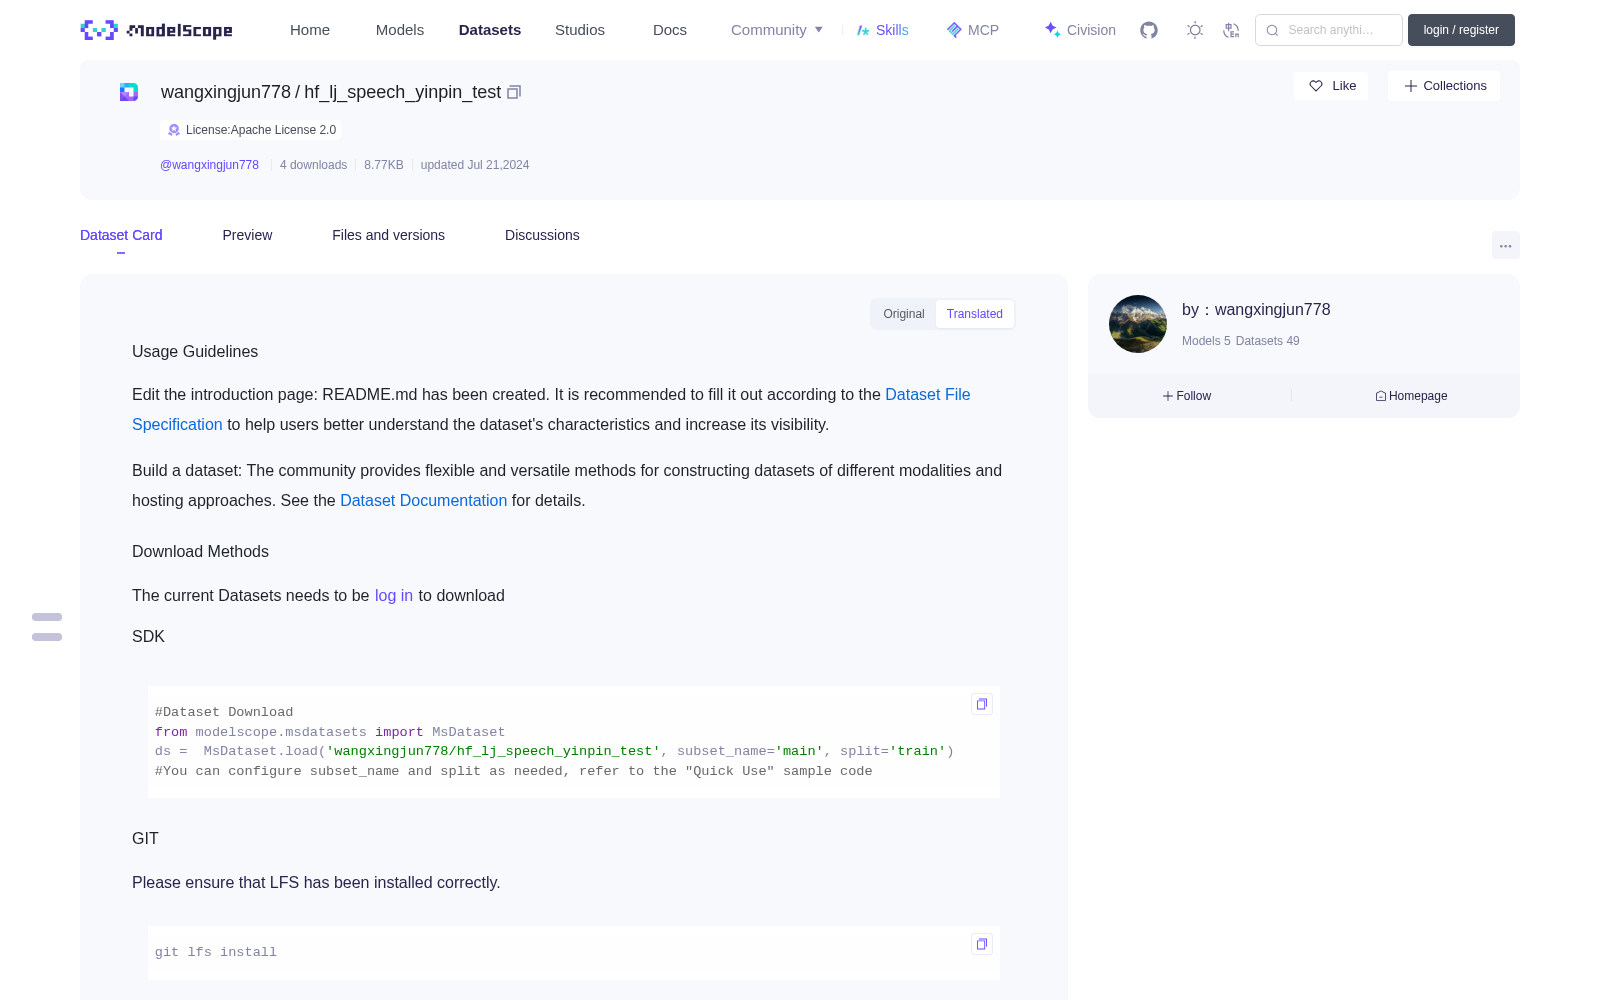Viewport: 1600px width, 1000px height.
Task: Open the ModelScope logo homepage
Action: [x=156, y=30]
